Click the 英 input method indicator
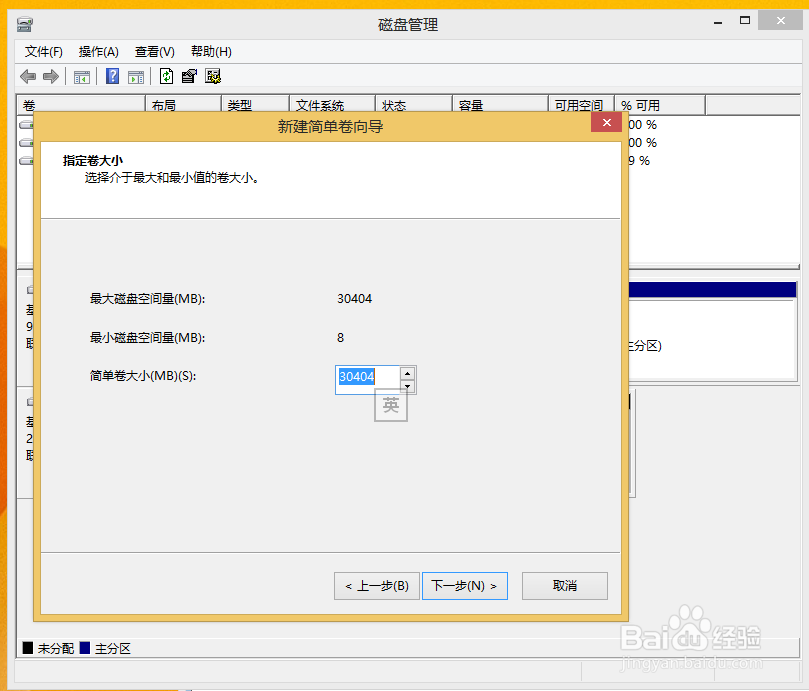 [390, 405]
